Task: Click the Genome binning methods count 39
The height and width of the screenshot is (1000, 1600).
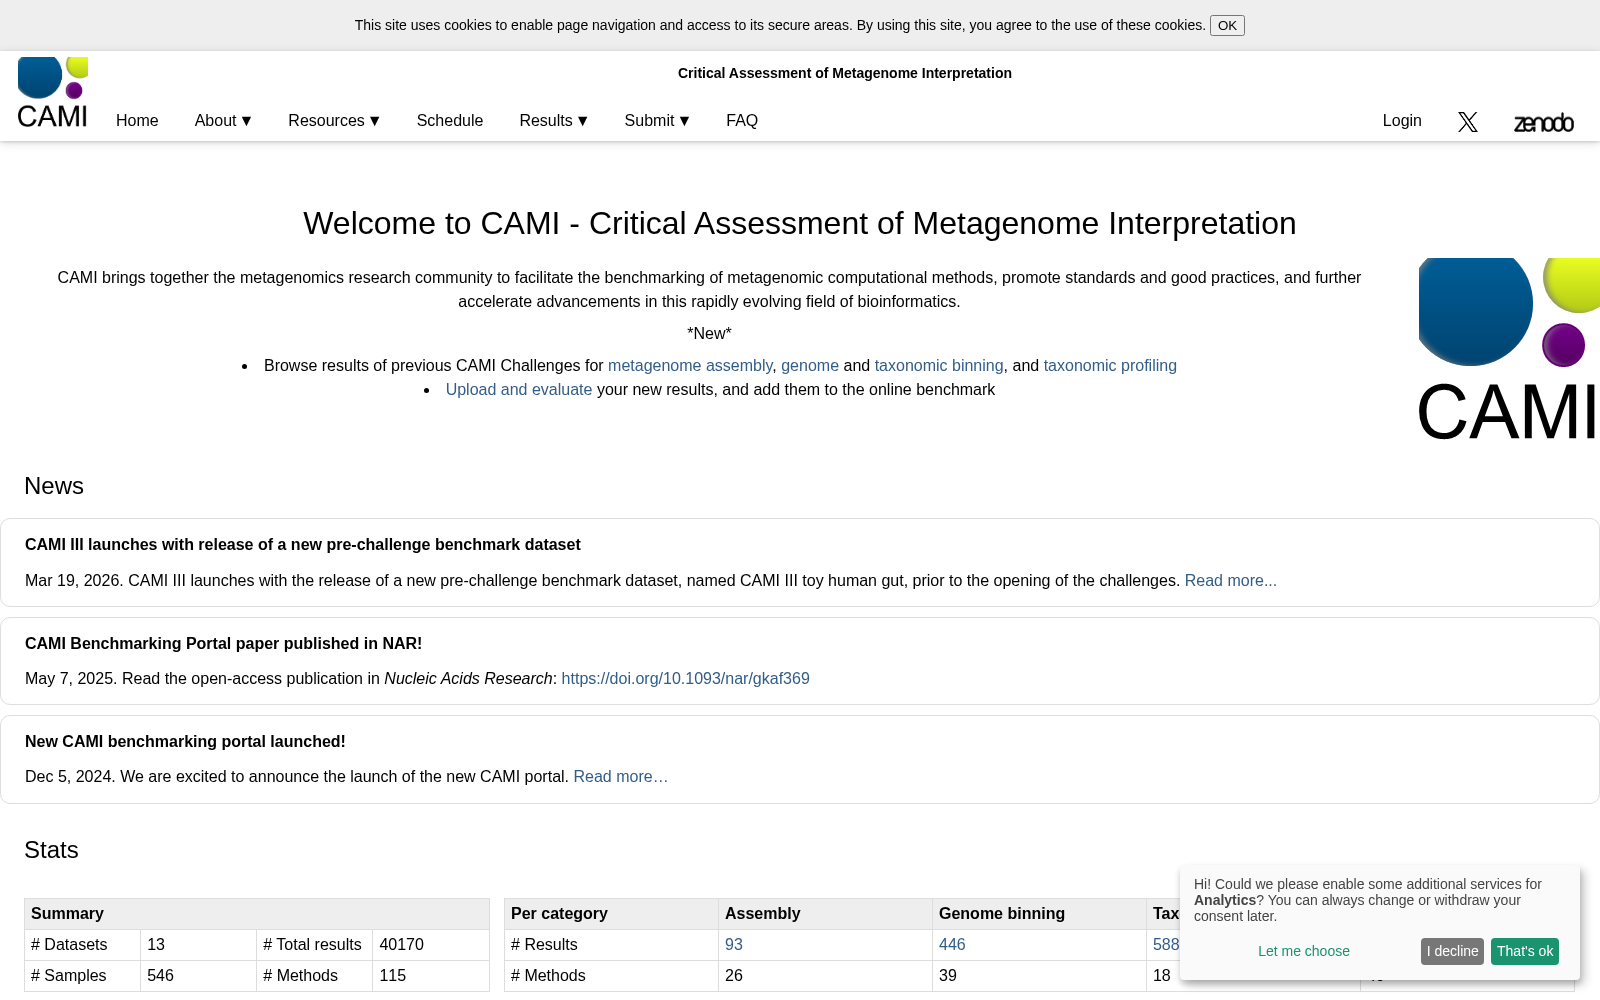Action: [948, 976]
